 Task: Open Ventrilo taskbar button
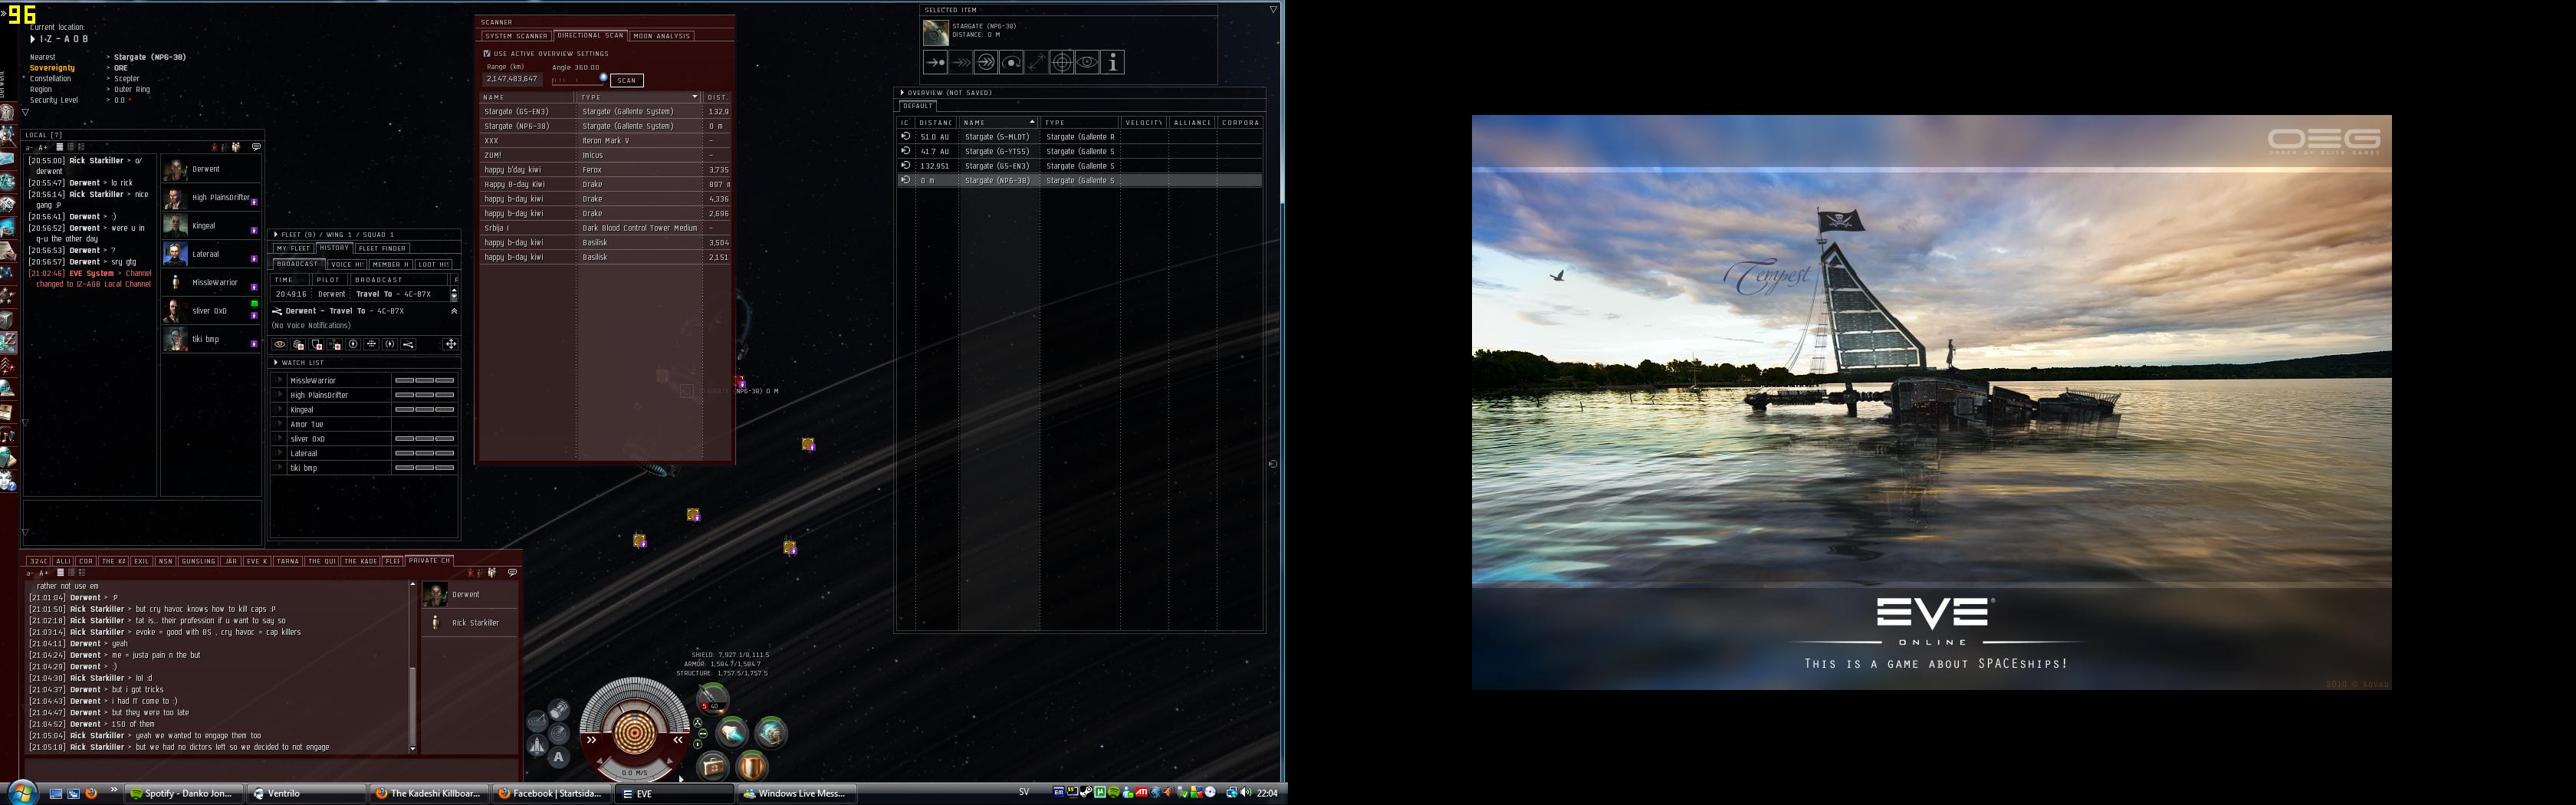point(307,793)
